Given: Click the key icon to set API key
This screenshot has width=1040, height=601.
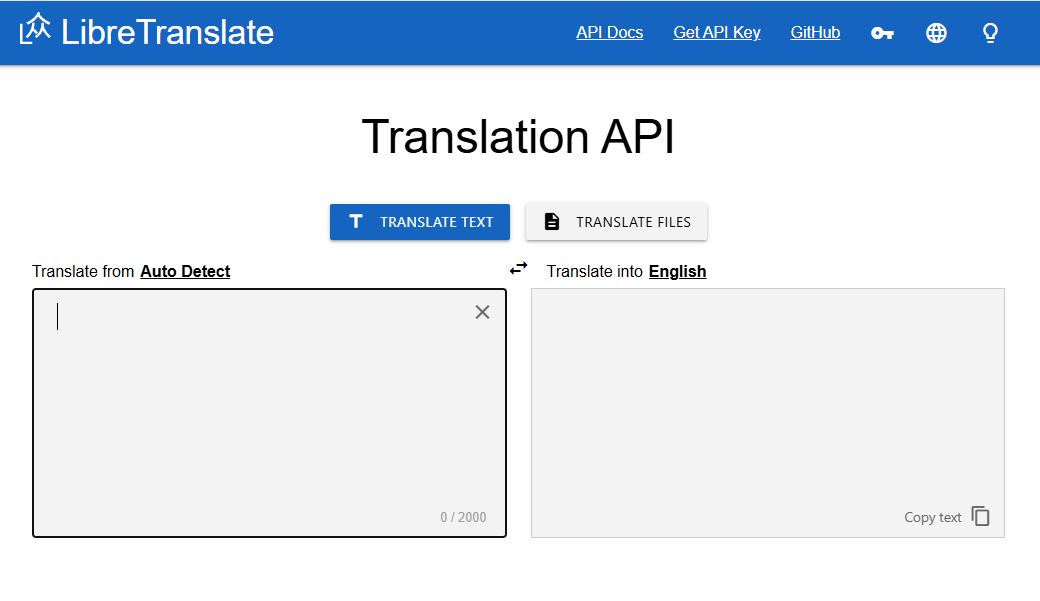Looking at the screenshot, I should coord(882,33).
